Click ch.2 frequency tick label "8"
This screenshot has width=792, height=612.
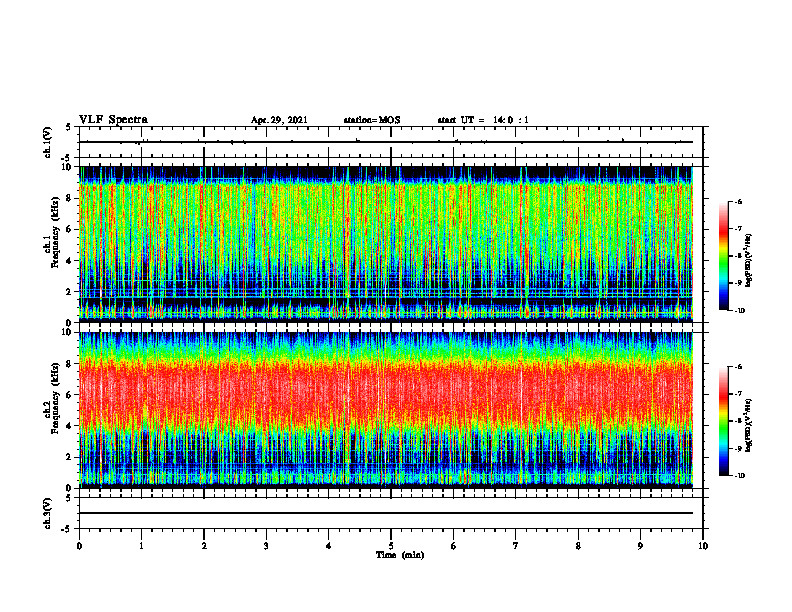coord(70,364)
